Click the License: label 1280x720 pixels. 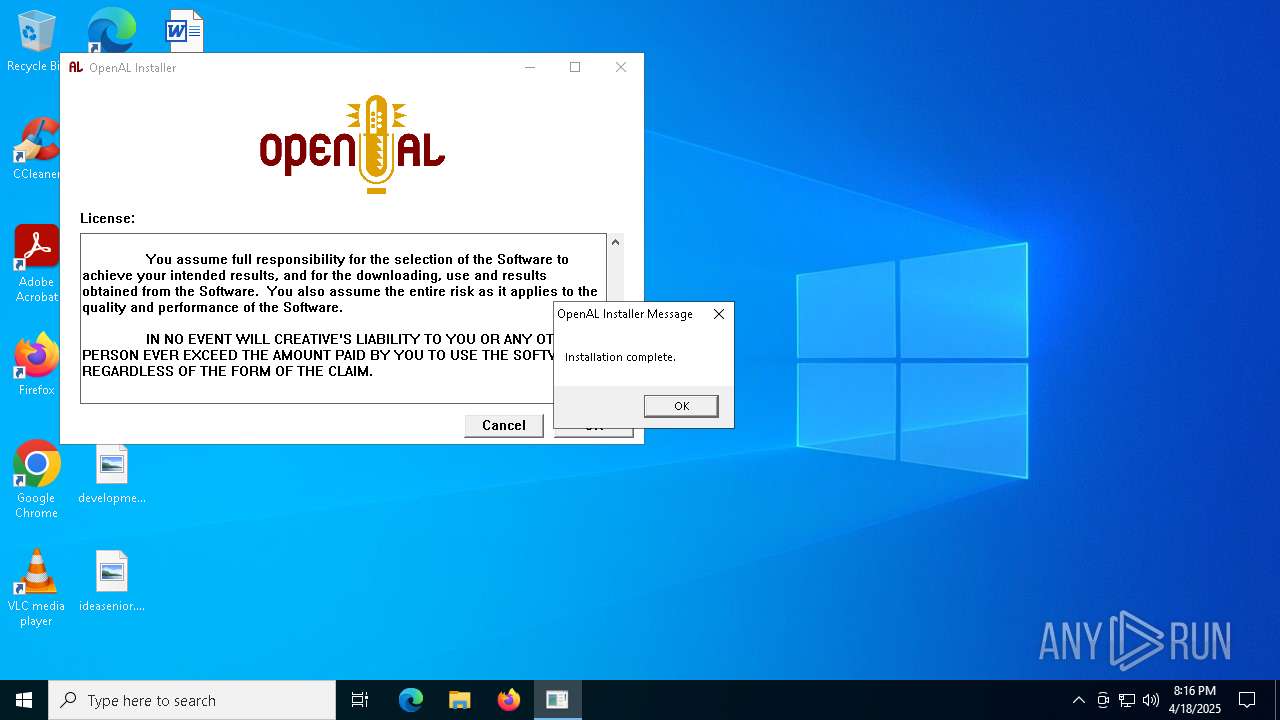107,218
